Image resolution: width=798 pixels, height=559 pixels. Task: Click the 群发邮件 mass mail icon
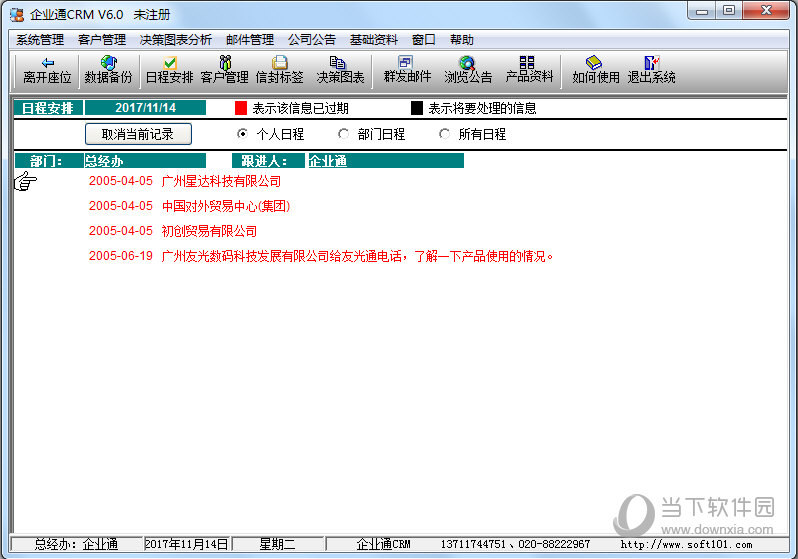pyautogui.click(x=407, y=70)
